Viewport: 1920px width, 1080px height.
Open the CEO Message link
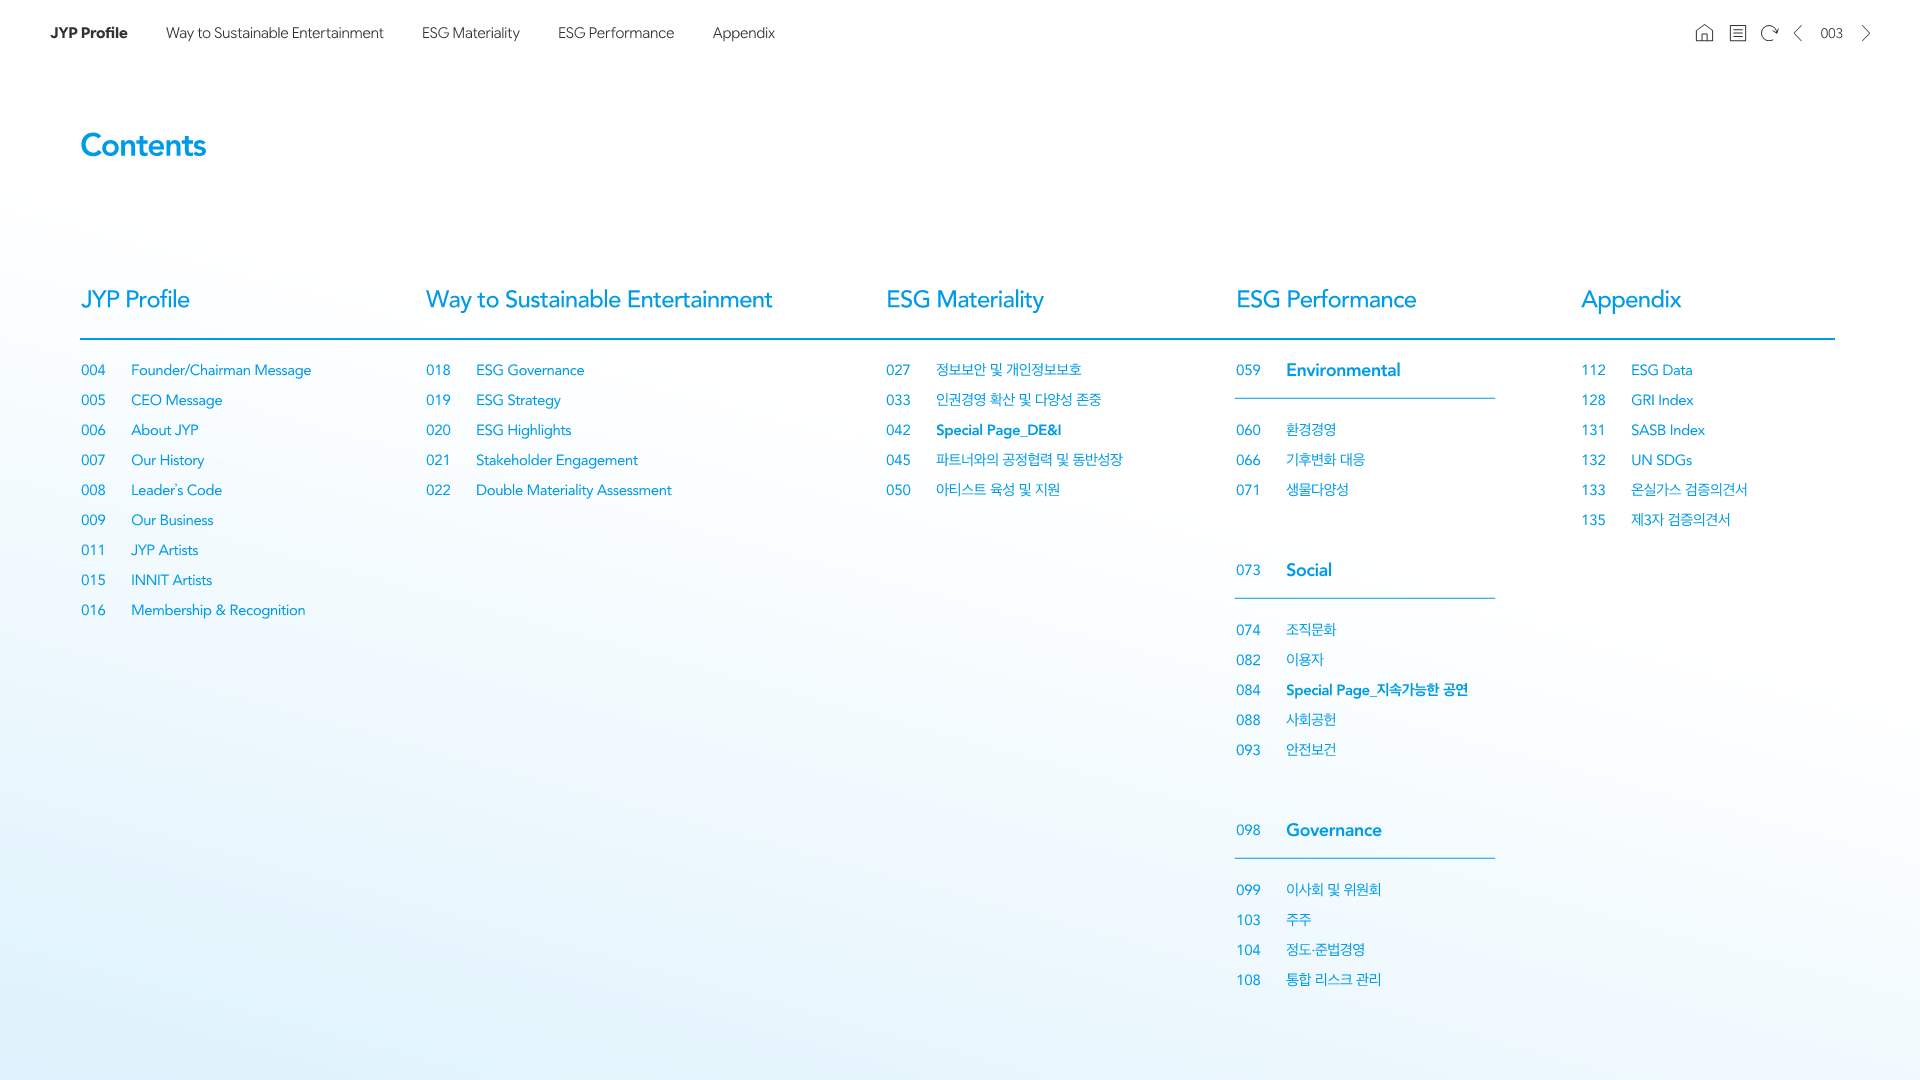coord(177,400)
